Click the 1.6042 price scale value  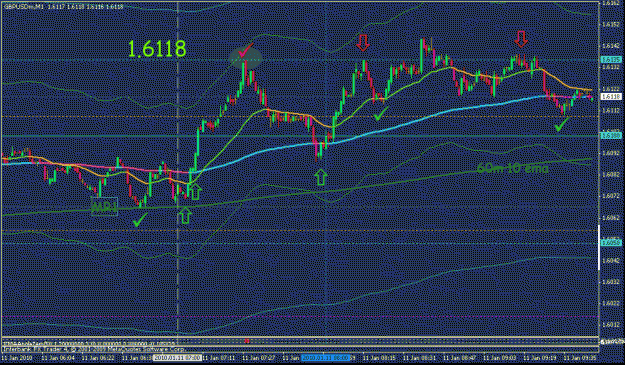612,260
